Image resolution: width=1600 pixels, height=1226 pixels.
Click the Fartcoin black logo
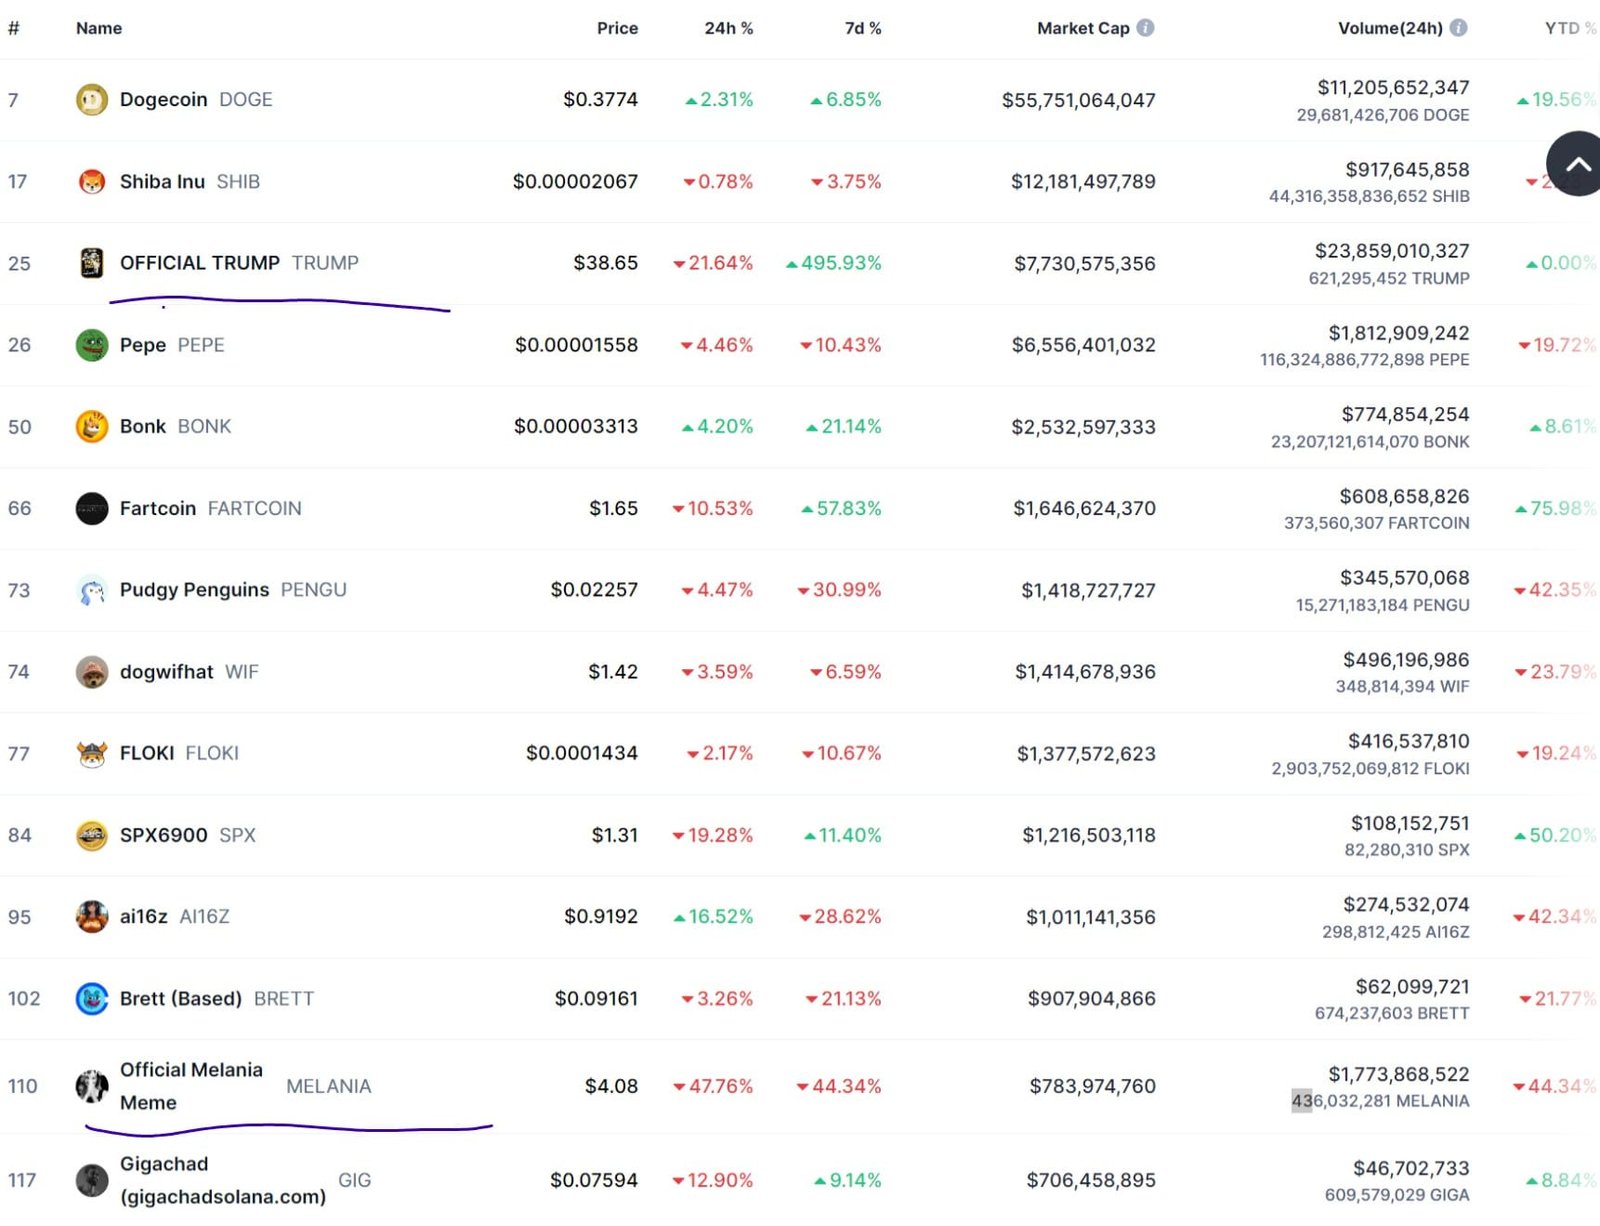pyautogui.click(x=91, y=508)
